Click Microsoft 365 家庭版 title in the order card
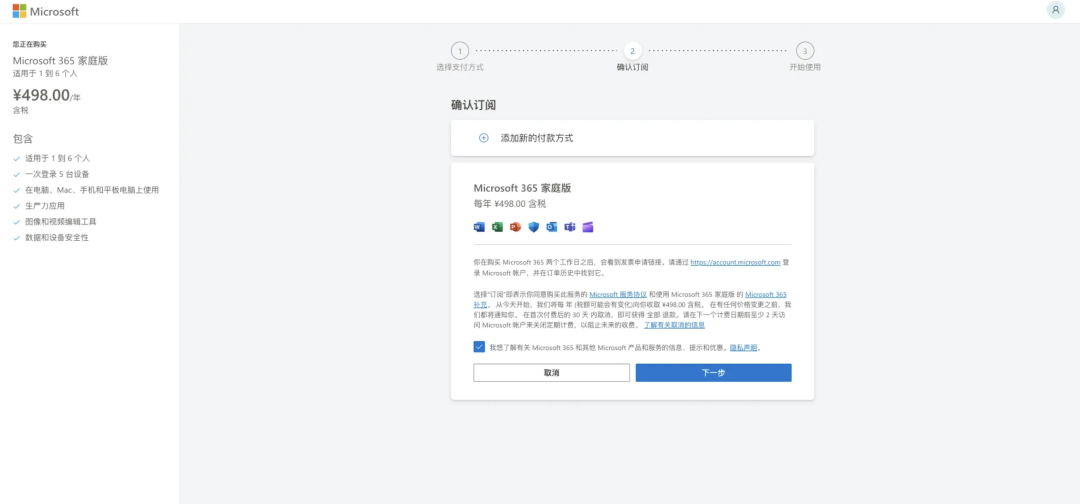Image resolution: width=1080 pixels, height=504 pixels. click(x=523, y=188)
